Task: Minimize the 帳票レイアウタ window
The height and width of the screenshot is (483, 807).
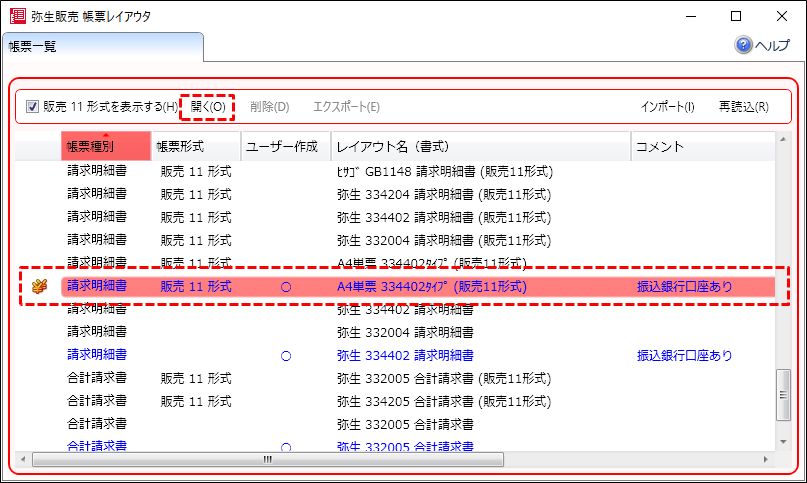Action: pyautogui.click(x=691, y=16)
